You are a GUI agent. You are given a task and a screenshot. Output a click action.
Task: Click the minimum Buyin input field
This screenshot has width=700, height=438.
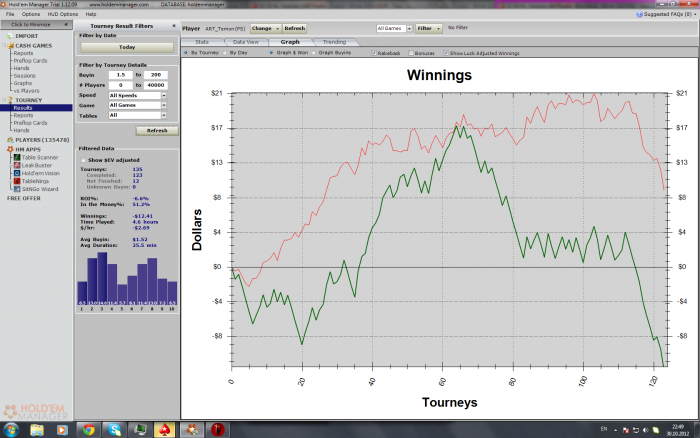click(x=121, y=75)
